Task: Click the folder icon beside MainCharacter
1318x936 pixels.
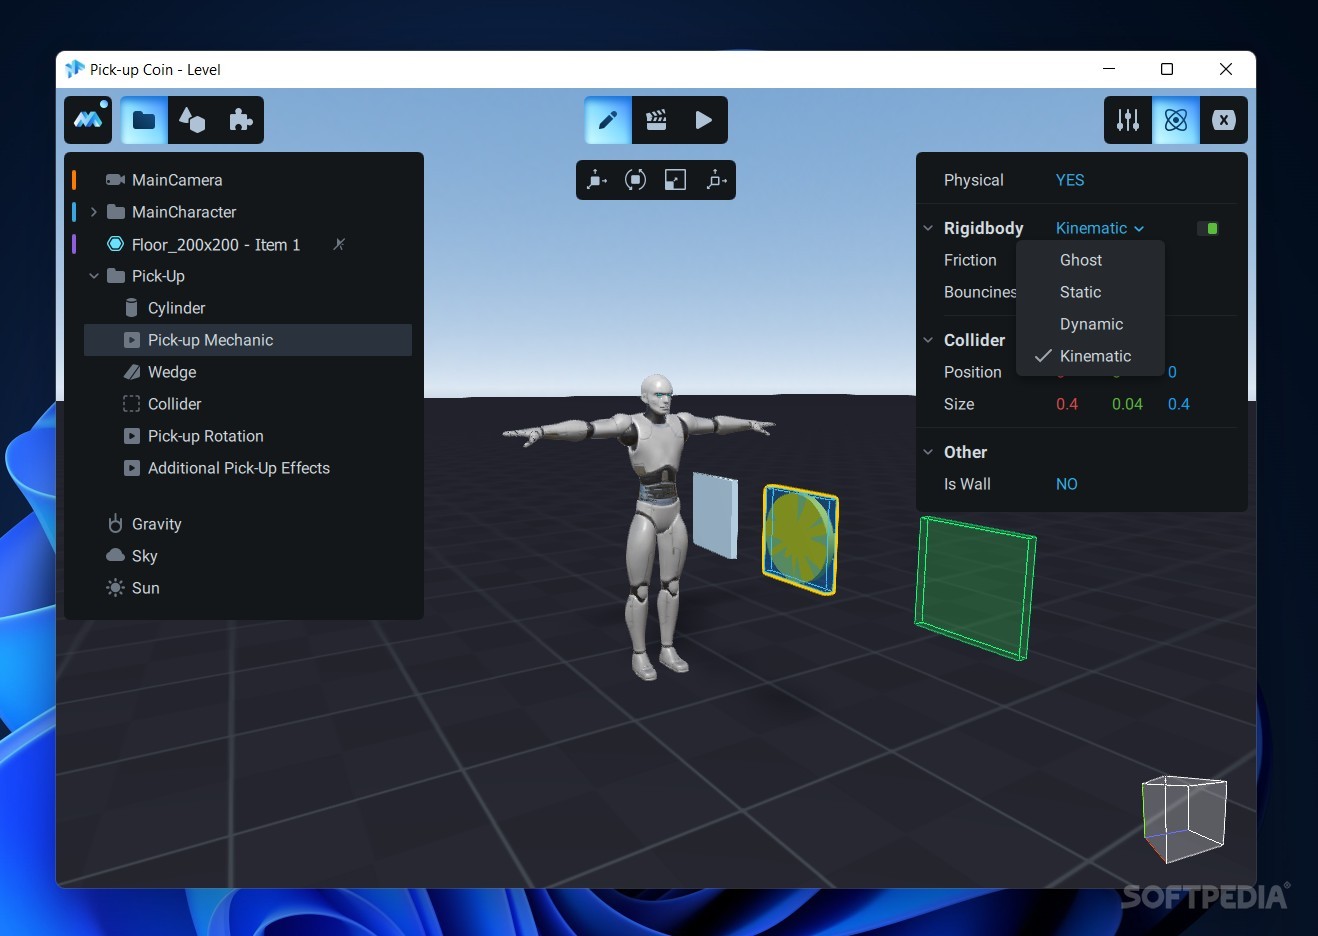Action: [x=116, y=212]
